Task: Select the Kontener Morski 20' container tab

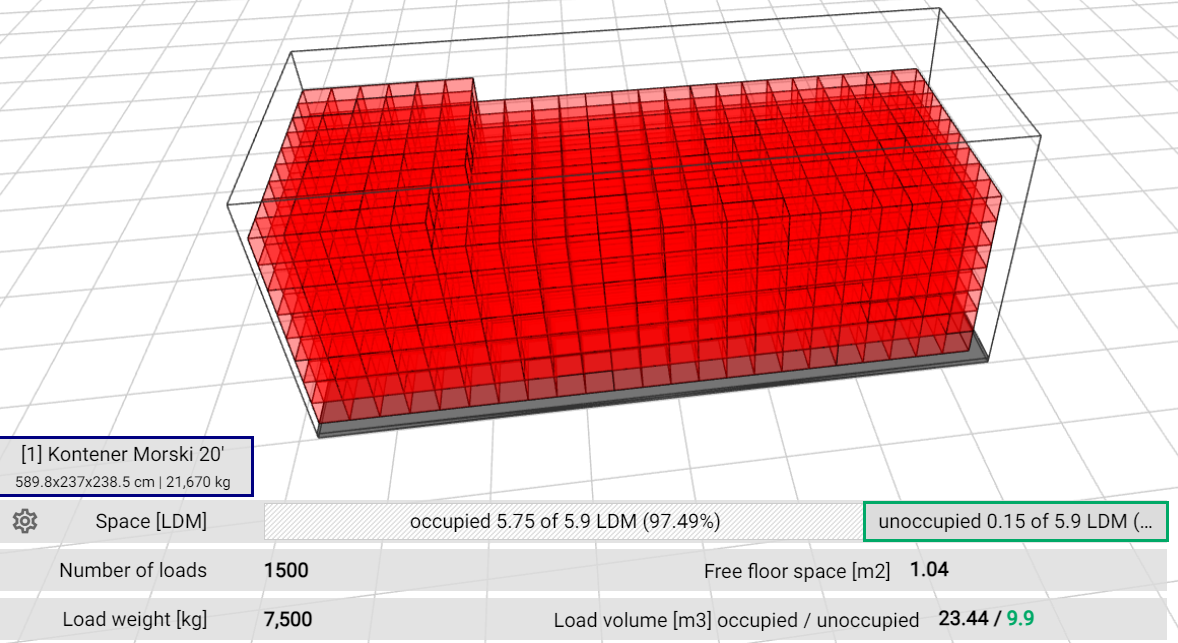Action: (x=126, y=466)
